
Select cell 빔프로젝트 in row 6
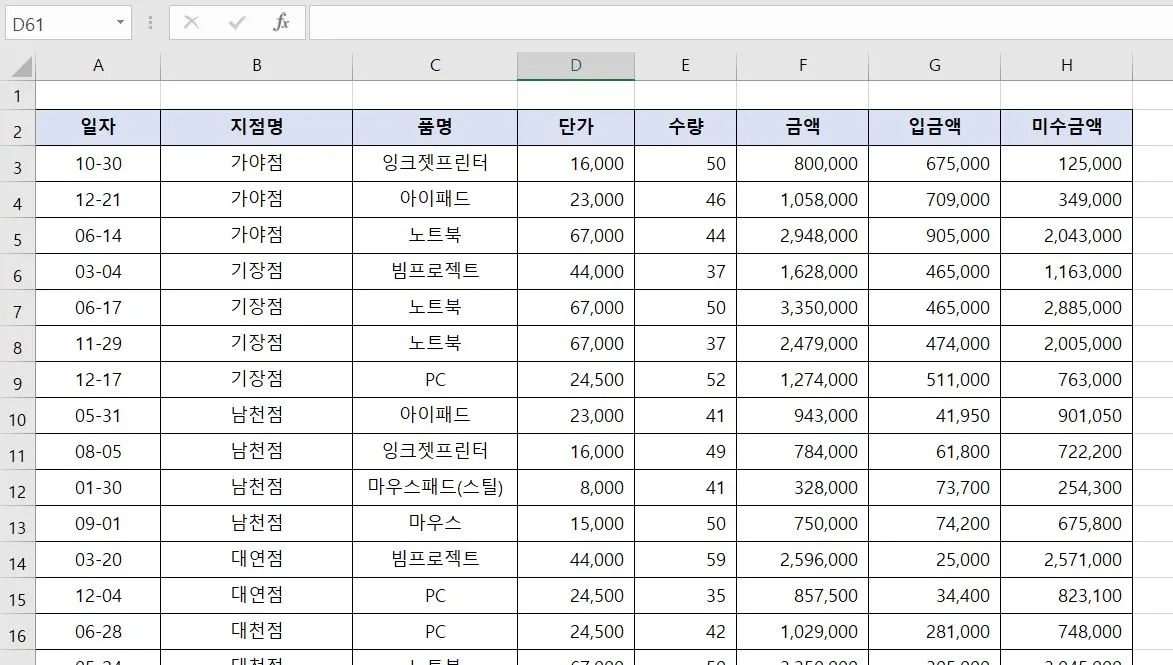click(435, 272)
